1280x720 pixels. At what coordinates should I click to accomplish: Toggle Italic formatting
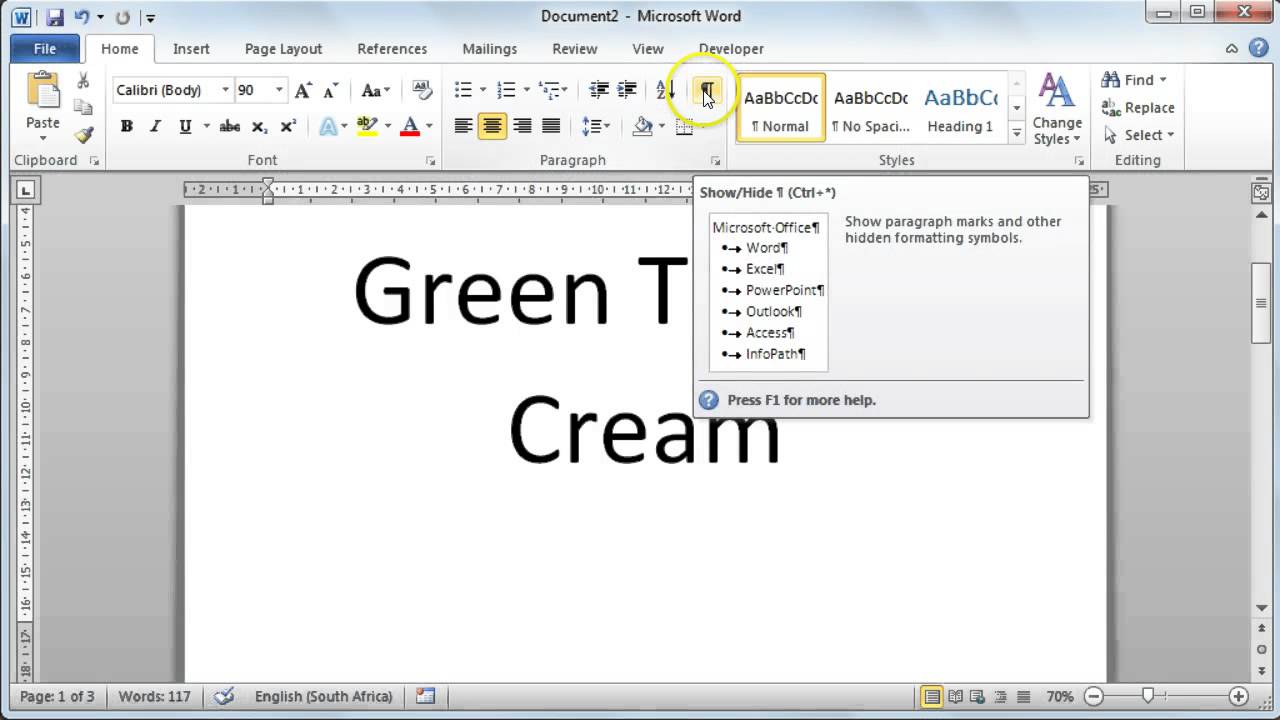click(x=155, y=126)
